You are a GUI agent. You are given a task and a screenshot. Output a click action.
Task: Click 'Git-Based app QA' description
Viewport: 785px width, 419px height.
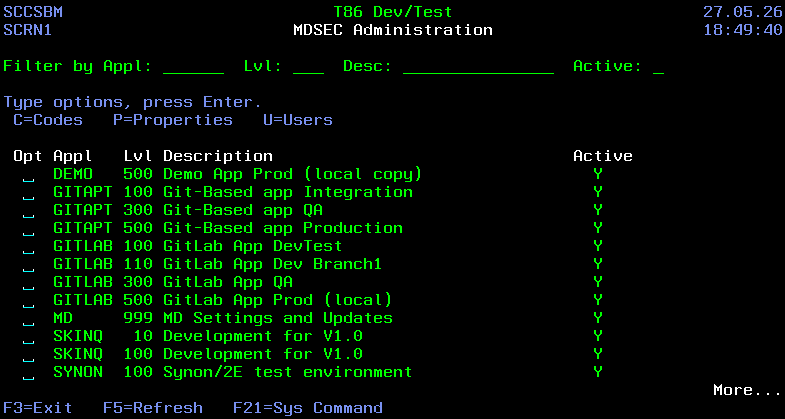243,210
